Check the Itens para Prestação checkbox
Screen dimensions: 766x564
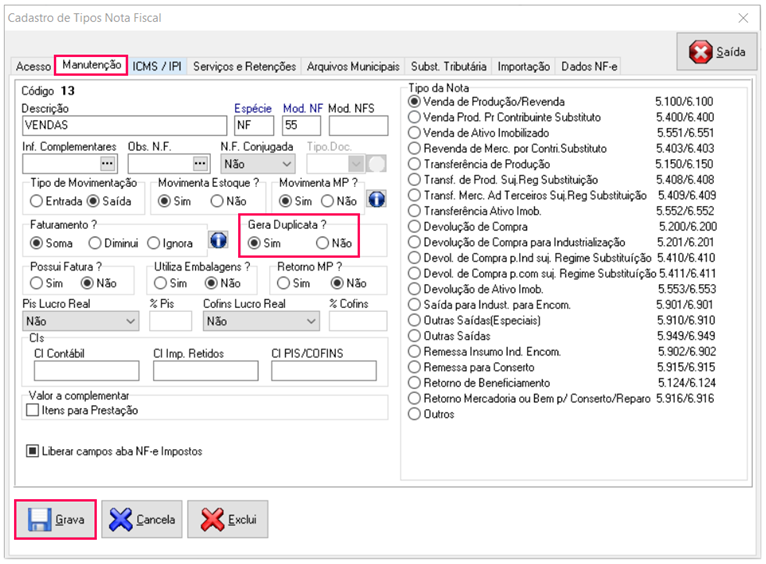(32, 410)
